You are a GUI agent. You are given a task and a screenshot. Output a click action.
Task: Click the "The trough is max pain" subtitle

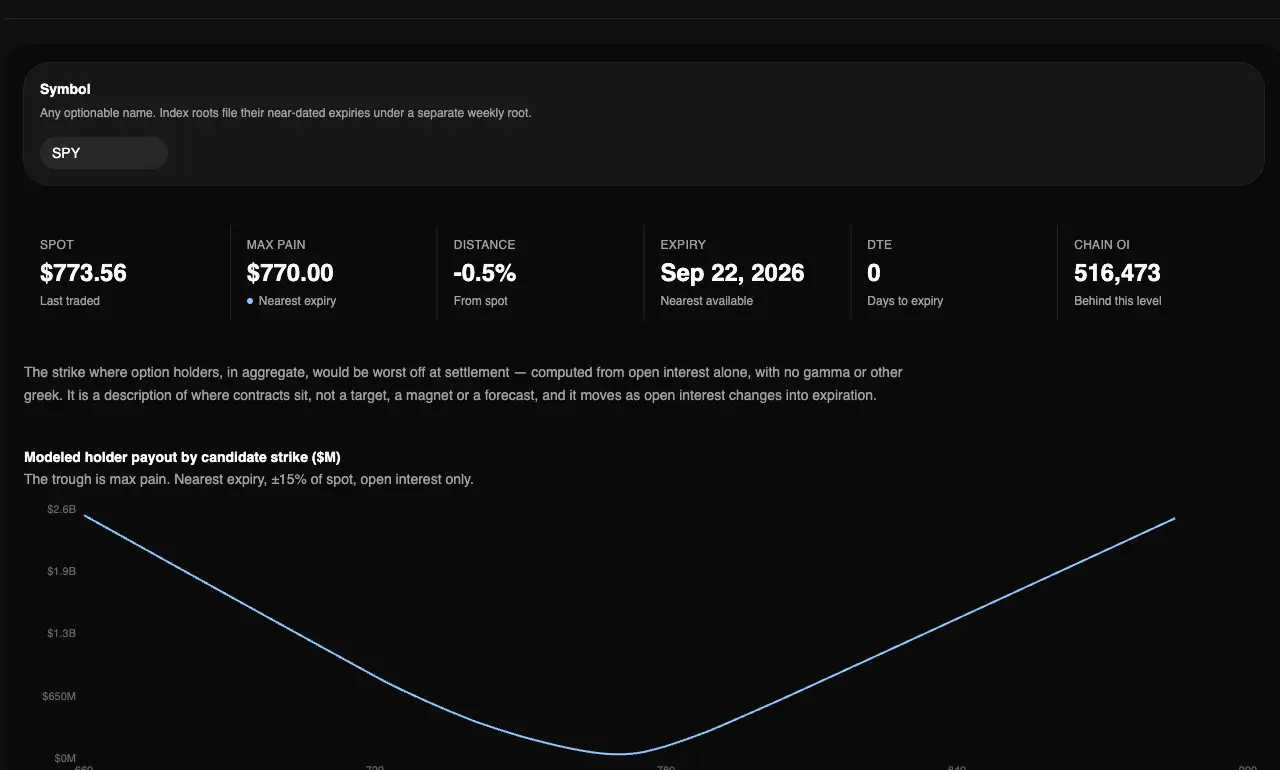click(249, 479)
